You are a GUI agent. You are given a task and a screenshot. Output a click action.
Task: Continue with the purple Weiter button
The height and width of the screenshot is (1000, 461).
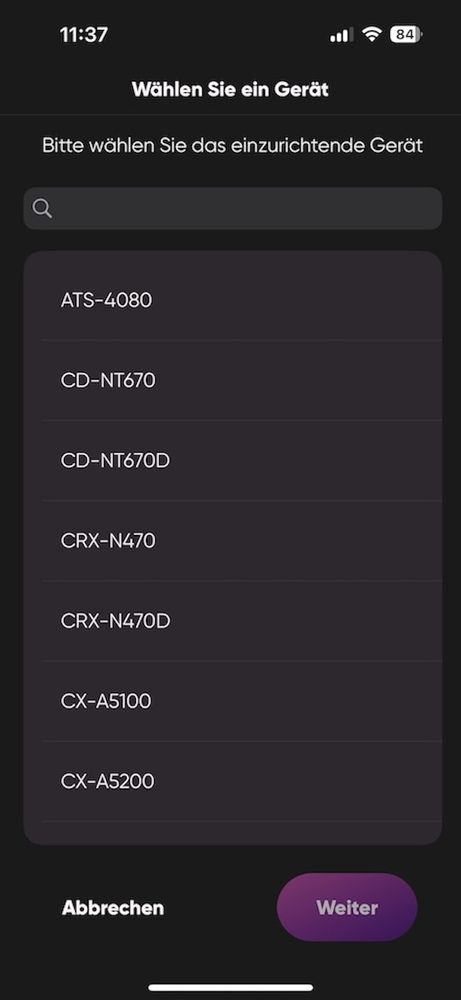347,907
